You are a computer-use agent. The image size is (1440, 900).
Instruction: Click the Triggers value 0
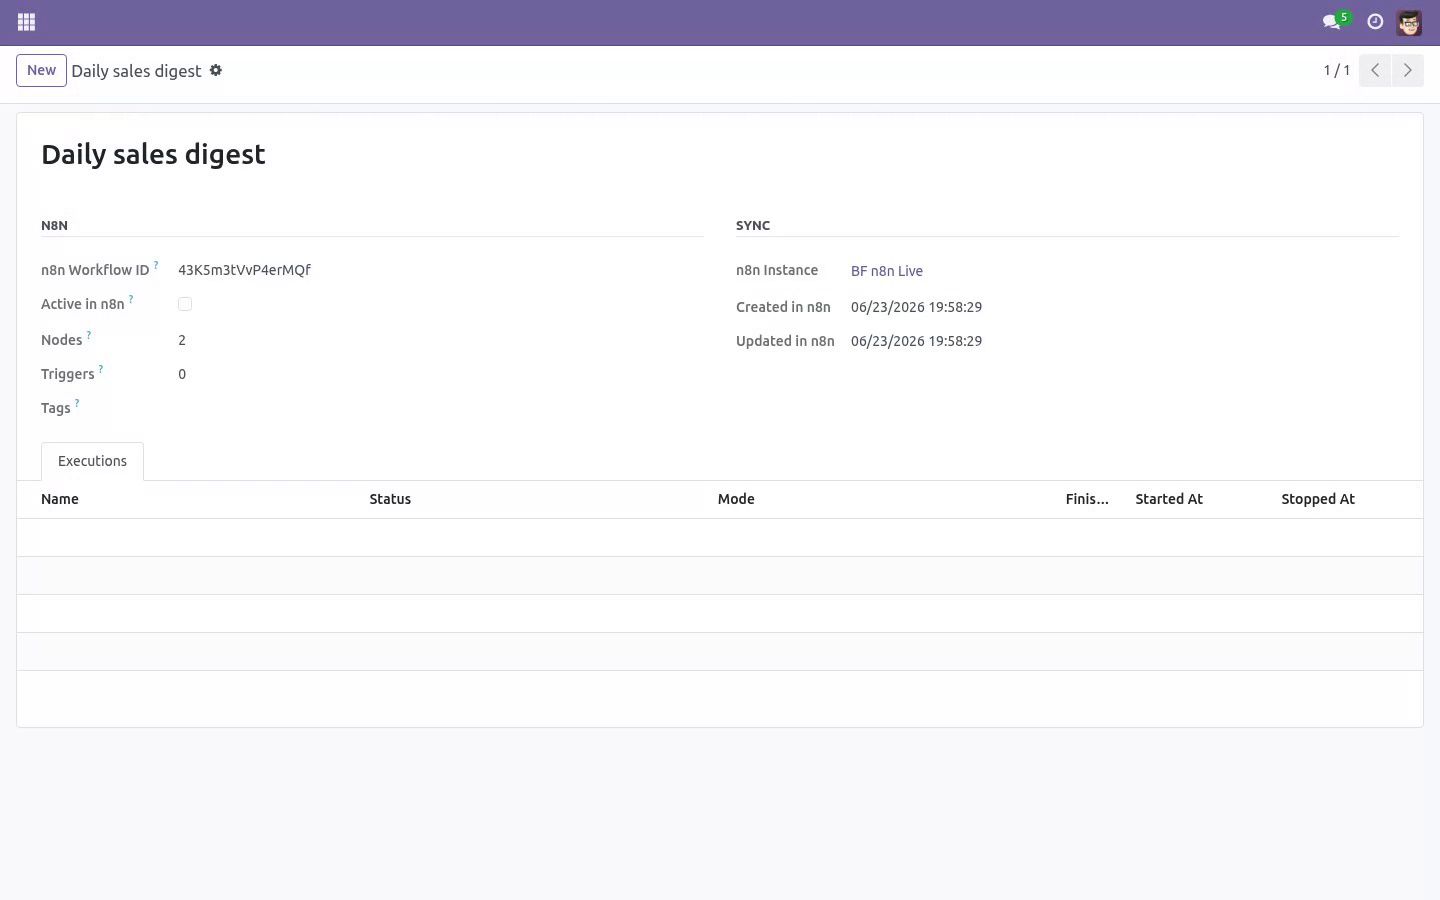click(x=182, y=374)
